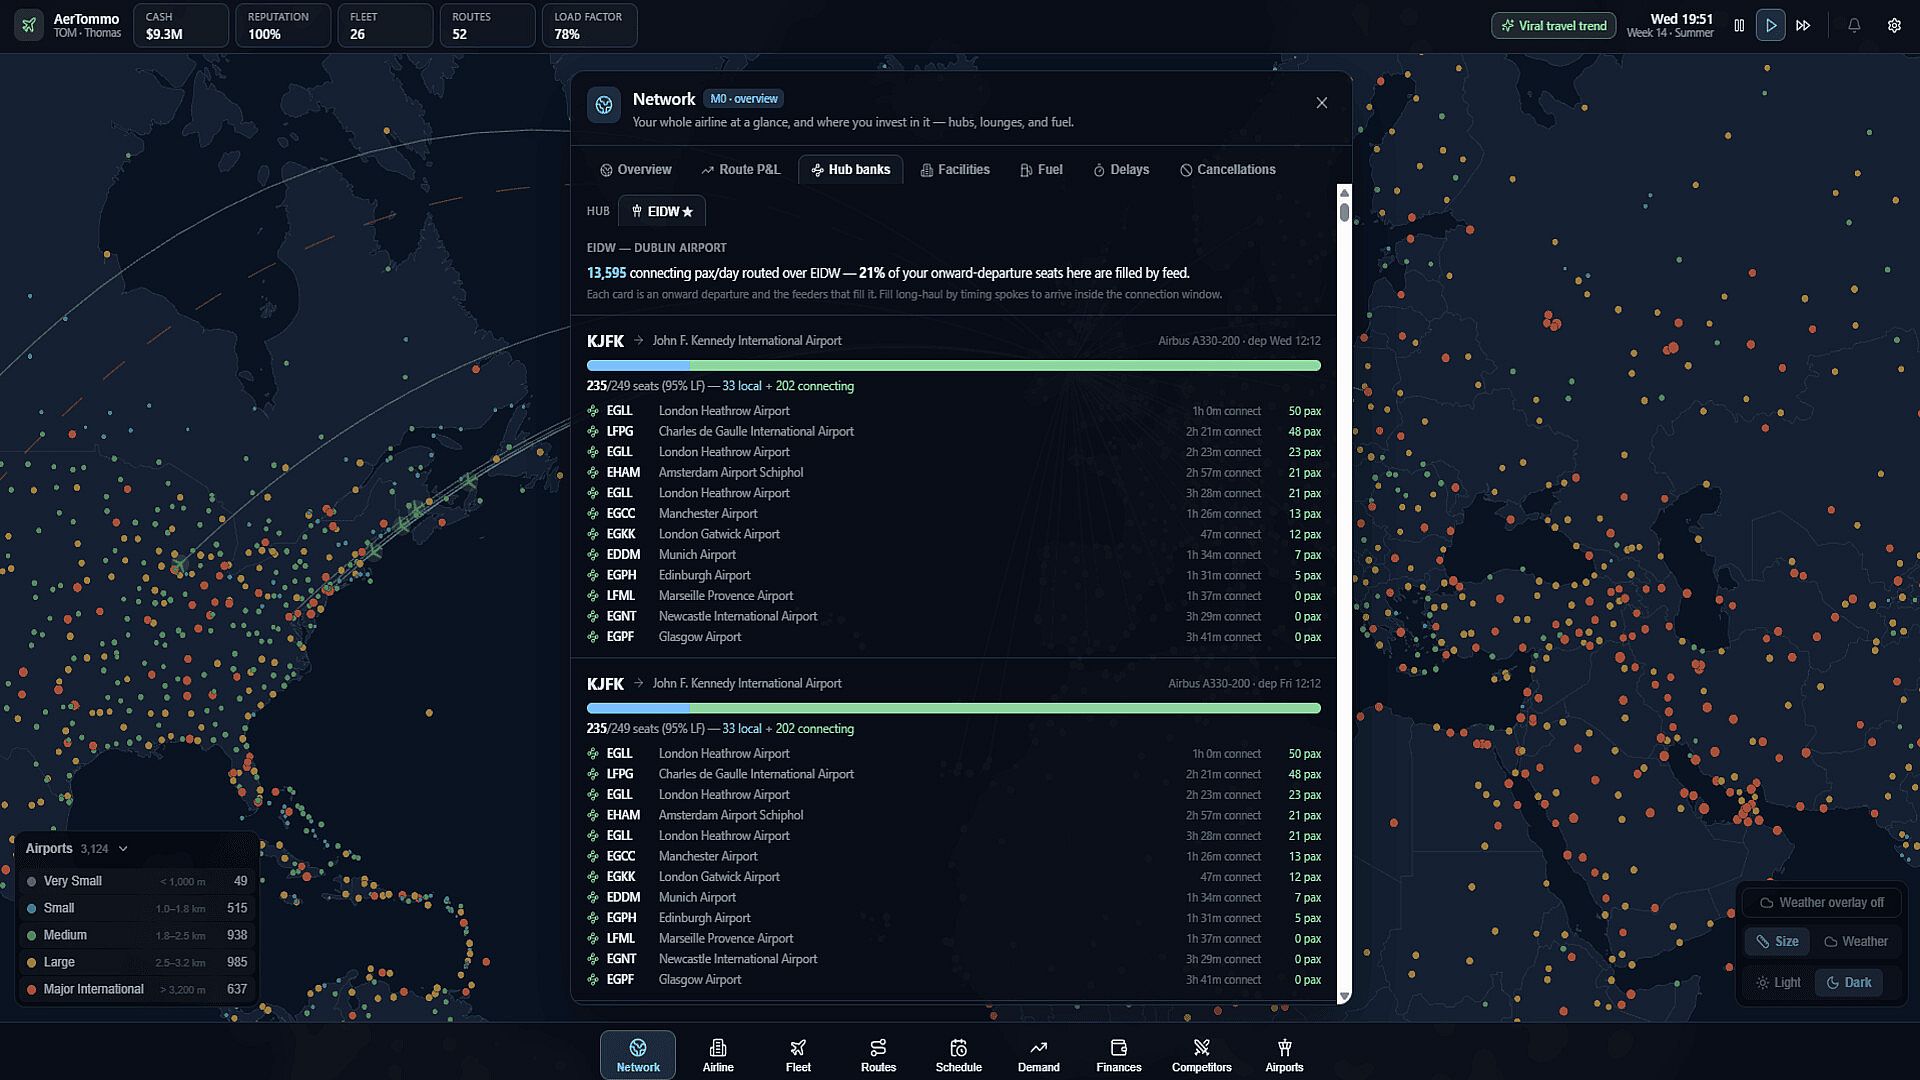Switch map mode to Weather
Screen dimensions: 1920x1080
(x=1855, y=941)
